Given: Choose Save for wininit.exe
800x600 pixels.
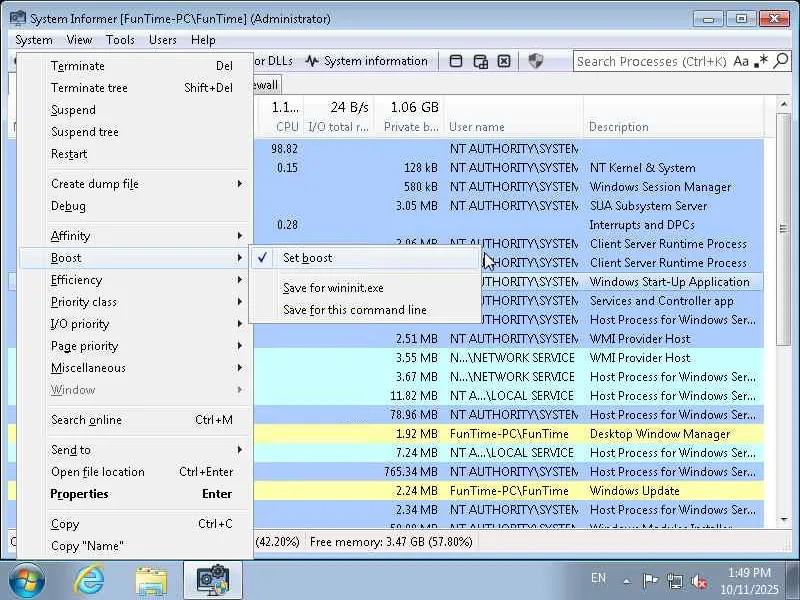Looking at the screenshot, I should tap(365, 288).
